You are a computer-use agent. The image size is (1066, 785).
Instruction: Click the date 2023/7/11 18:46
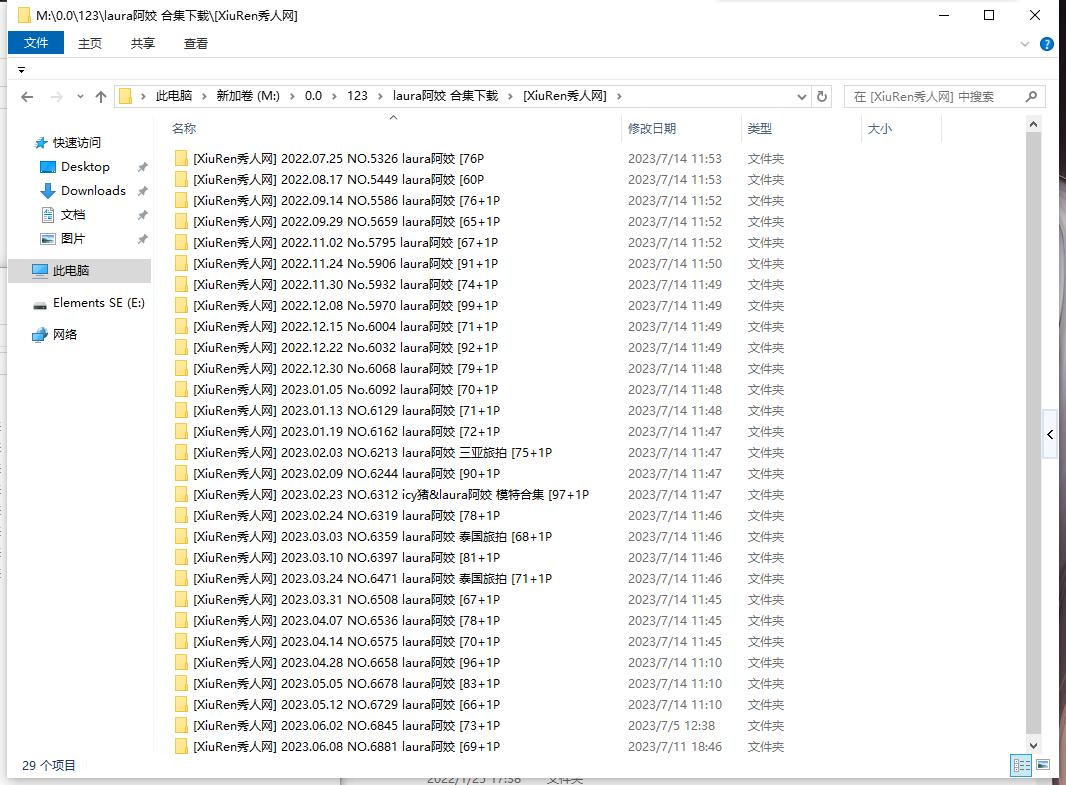675,747
